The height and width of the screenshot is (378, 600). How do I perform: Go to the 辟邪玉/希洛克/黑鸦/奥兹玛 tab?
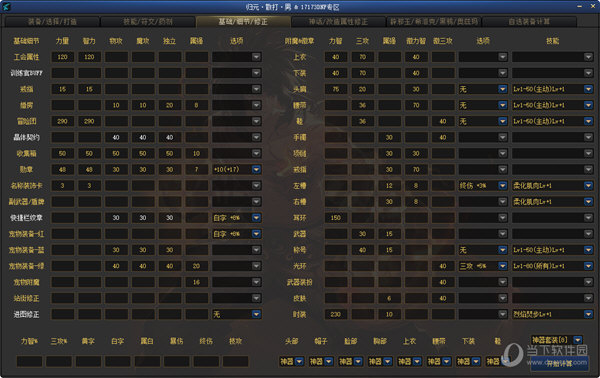pos(434,22)
